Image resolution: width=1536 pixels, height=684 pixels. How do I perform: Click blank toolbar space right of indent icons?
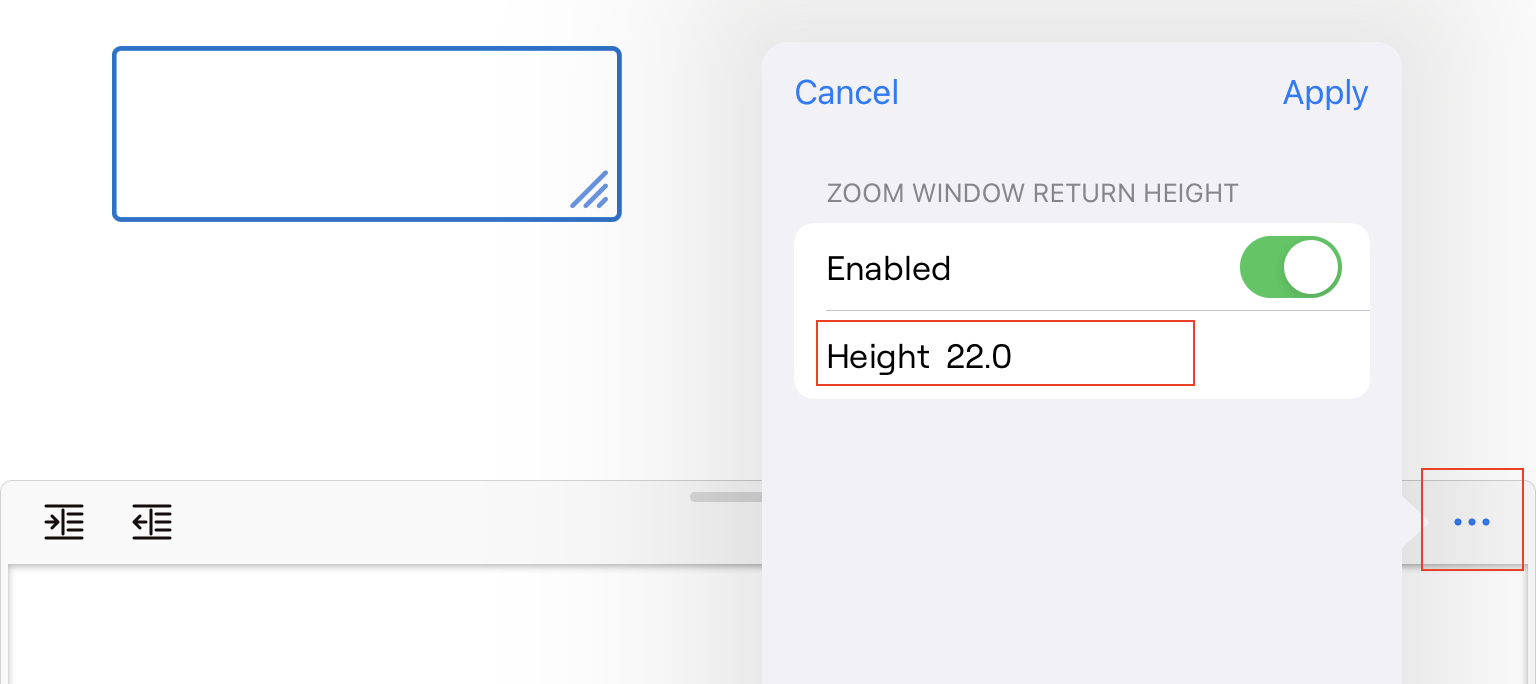(x=430, y=523)
